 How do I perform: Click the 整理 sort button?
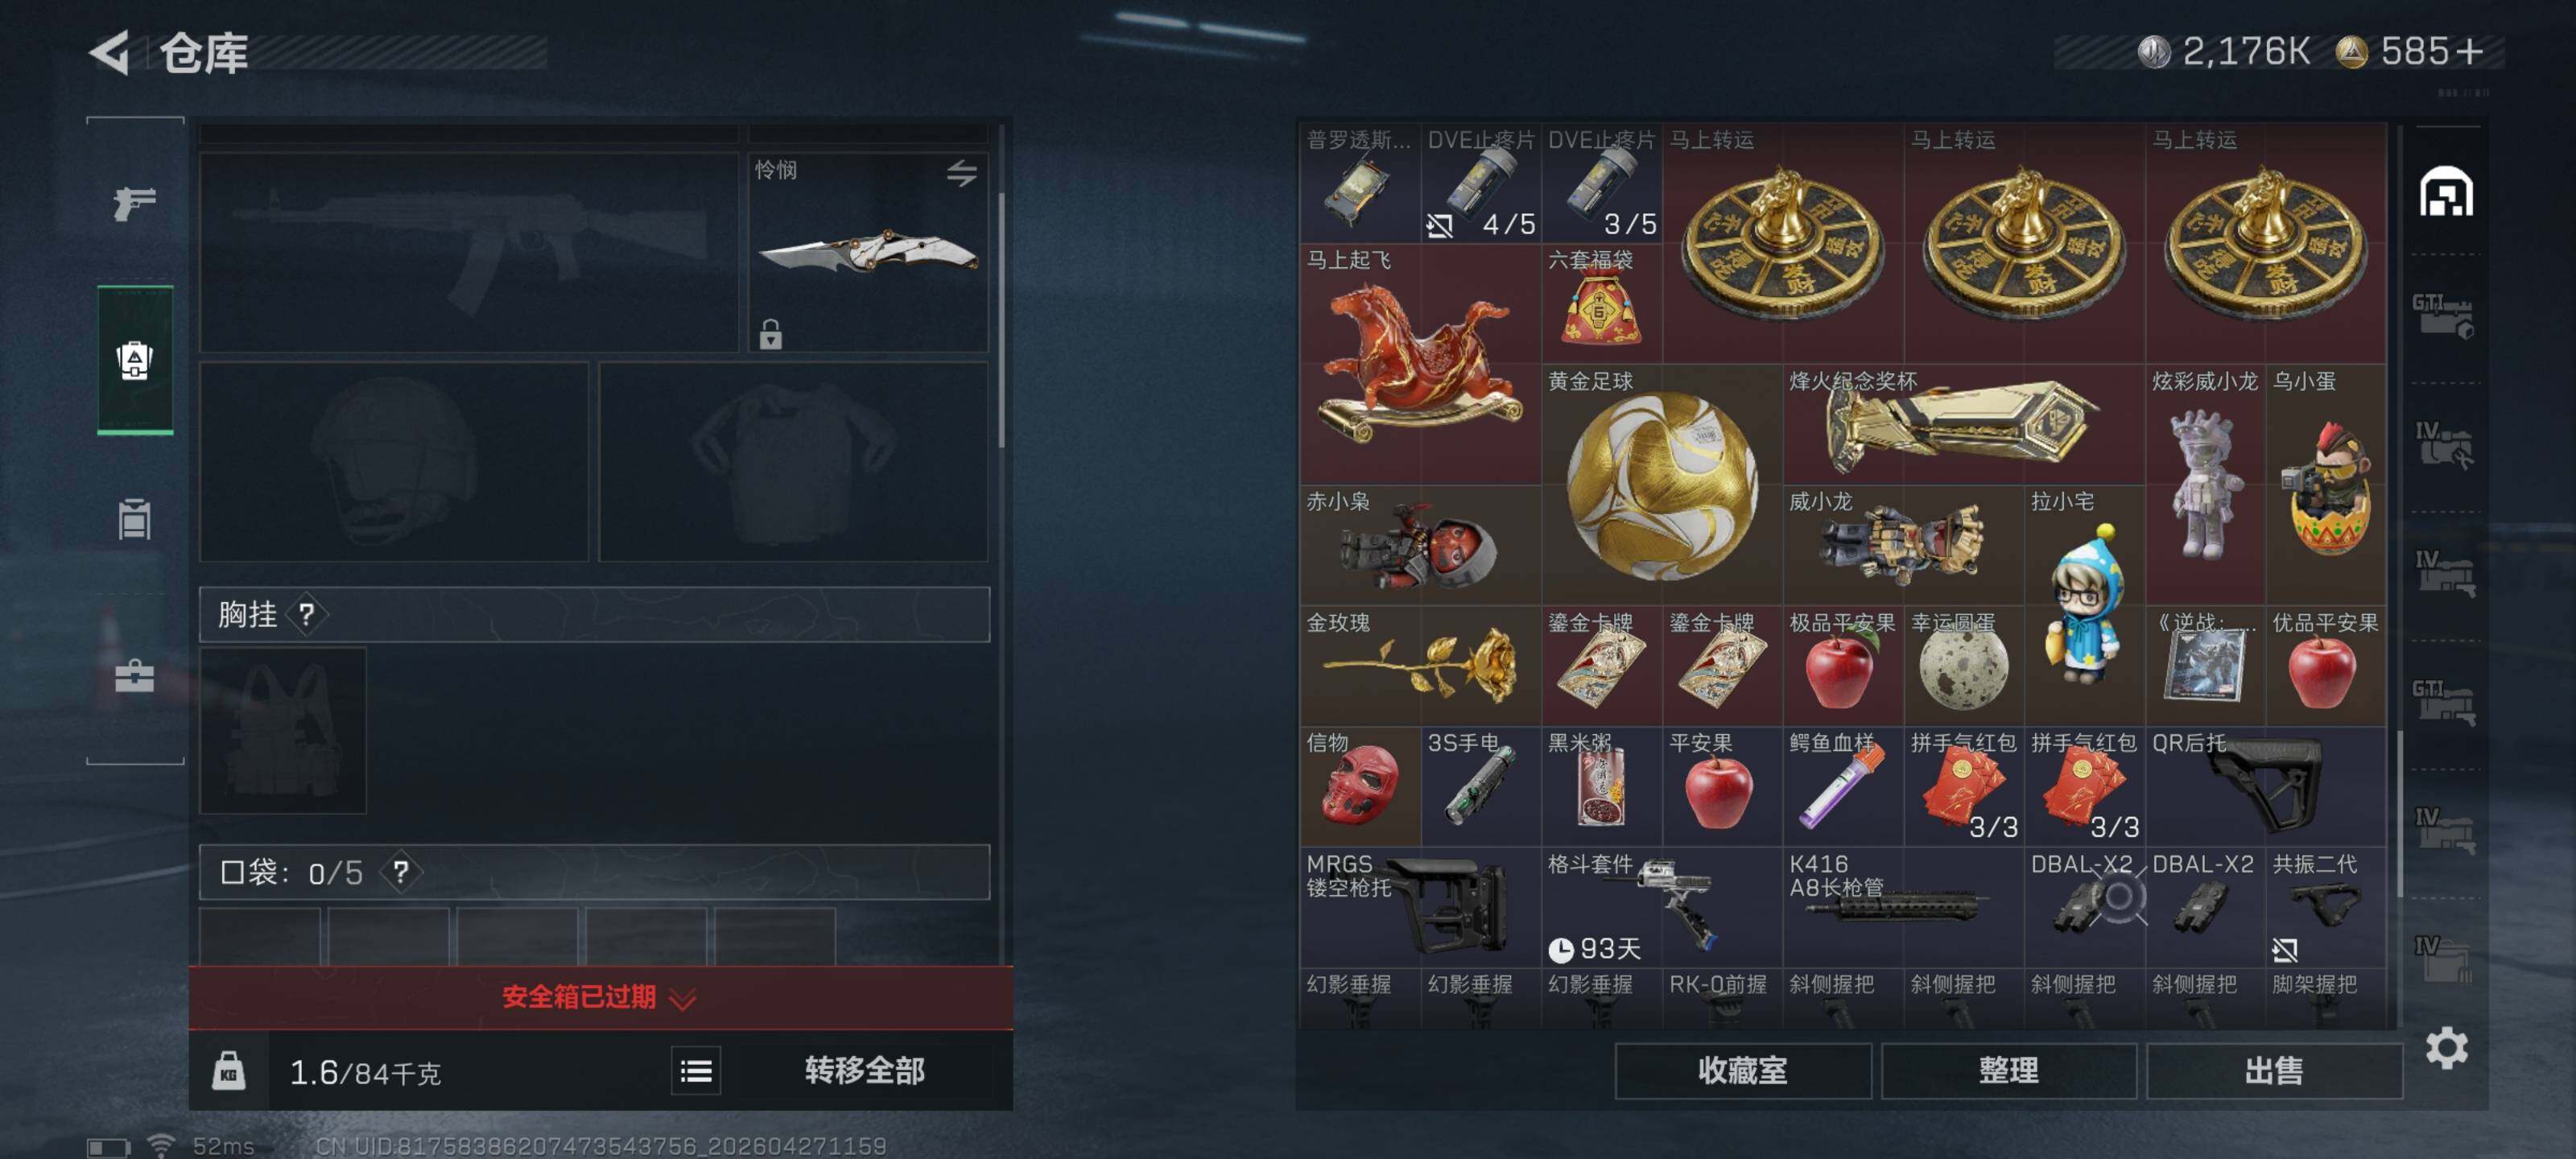pos(2008,1071)
